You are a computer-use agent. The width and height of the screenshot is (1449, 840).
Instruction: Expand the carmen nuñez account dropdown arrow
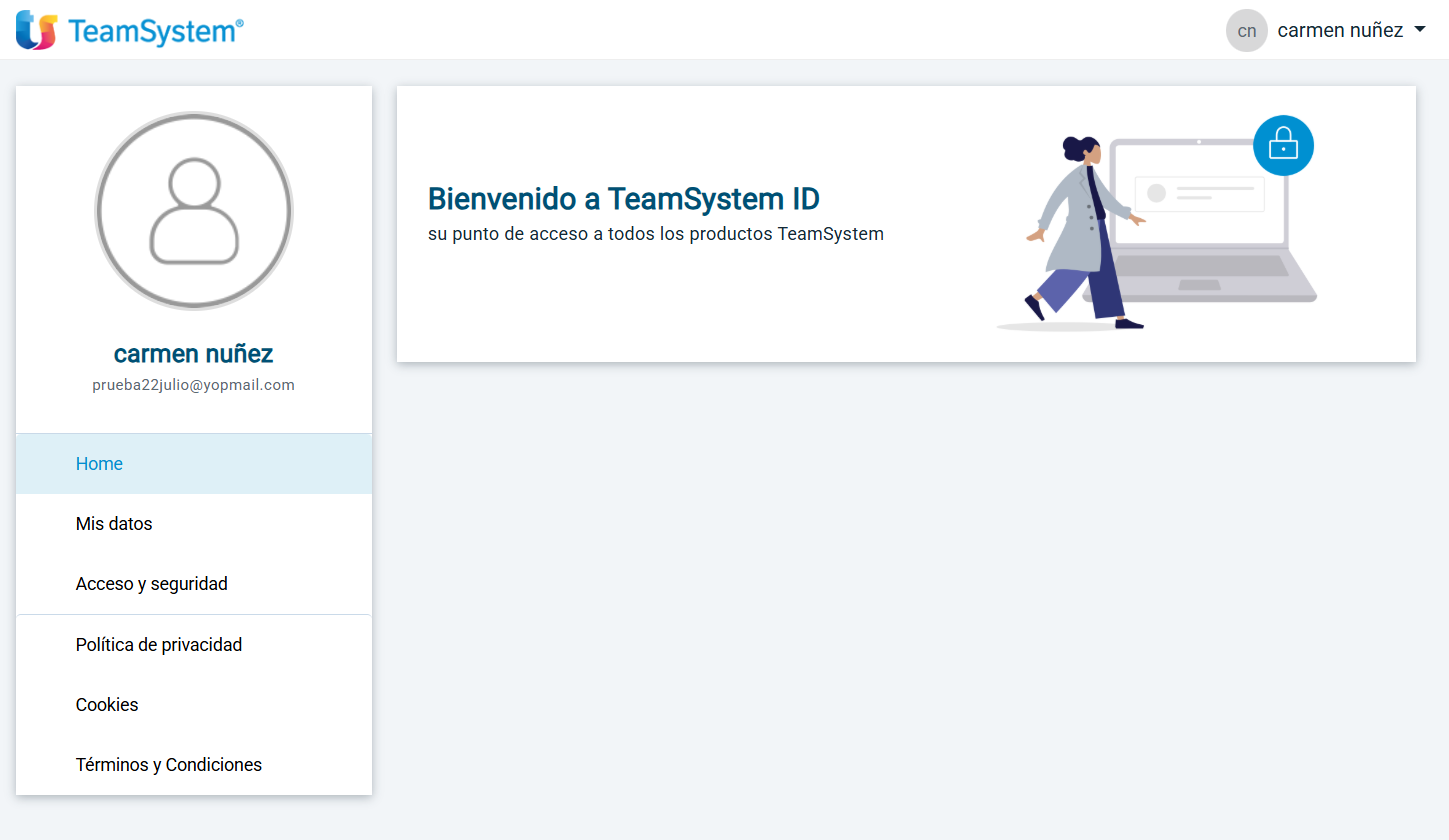(x=1420, y=30)
